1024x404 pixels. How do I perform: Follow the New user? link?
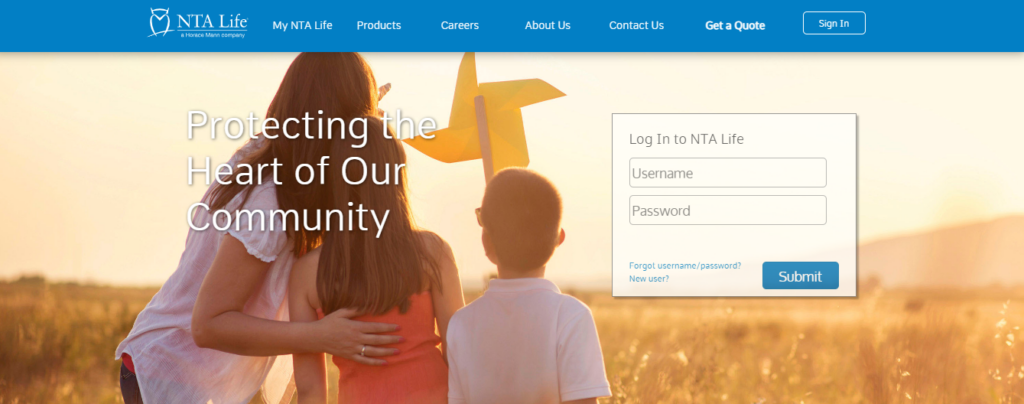click(648, 279)
